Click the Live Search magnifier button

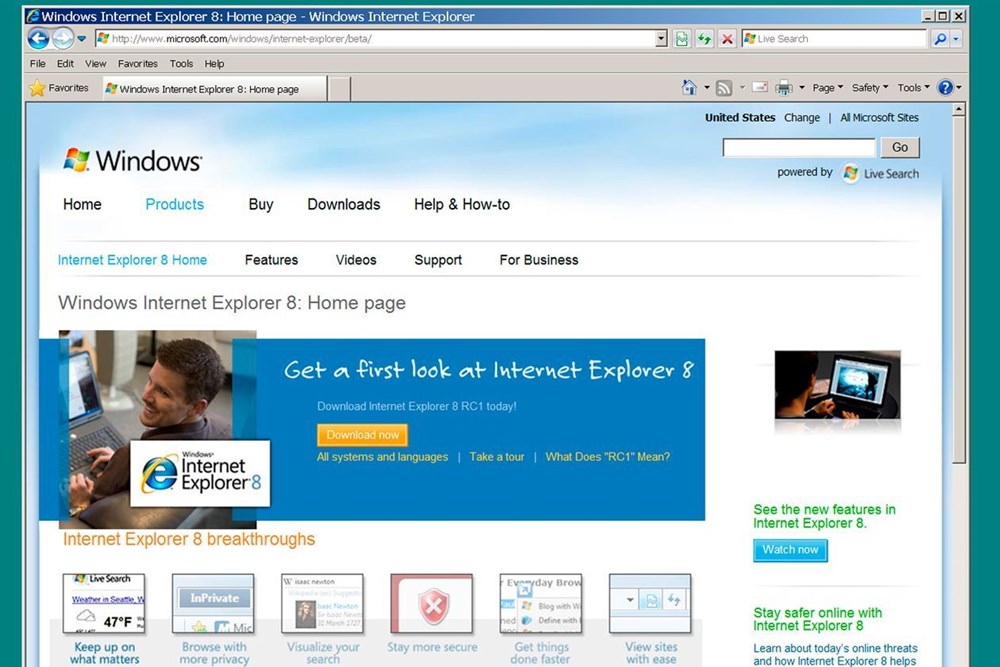pyautogui.click(x=940, y=39)
